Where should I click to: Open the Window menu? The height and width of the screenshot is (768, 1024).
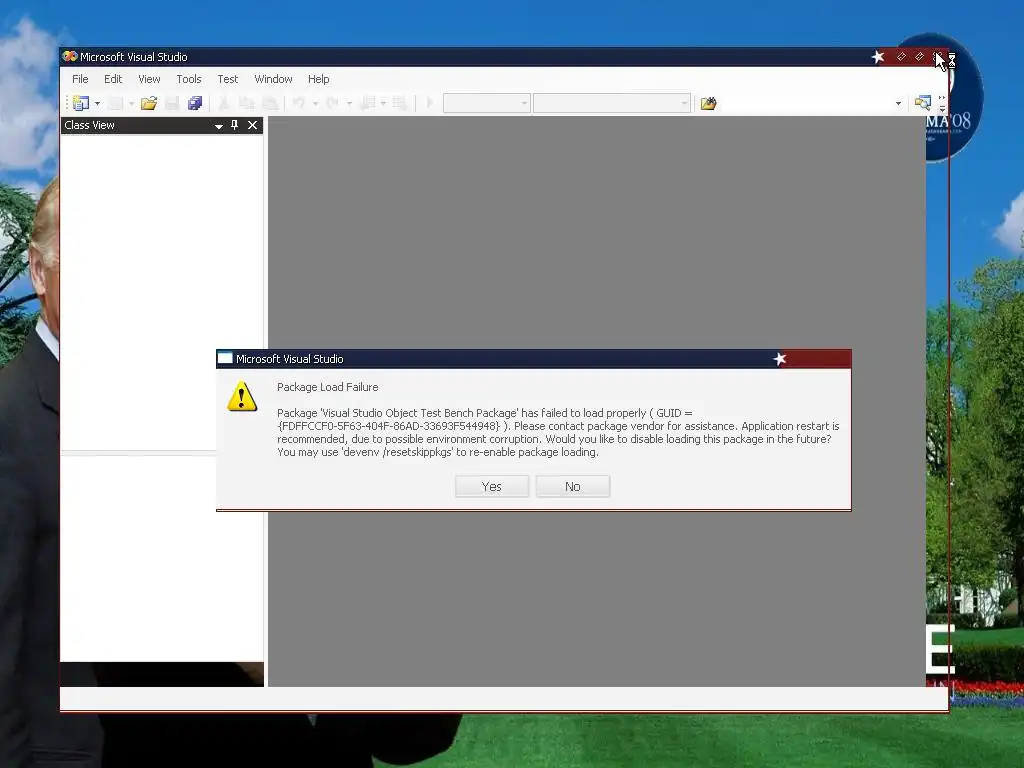tap(274, 79)
